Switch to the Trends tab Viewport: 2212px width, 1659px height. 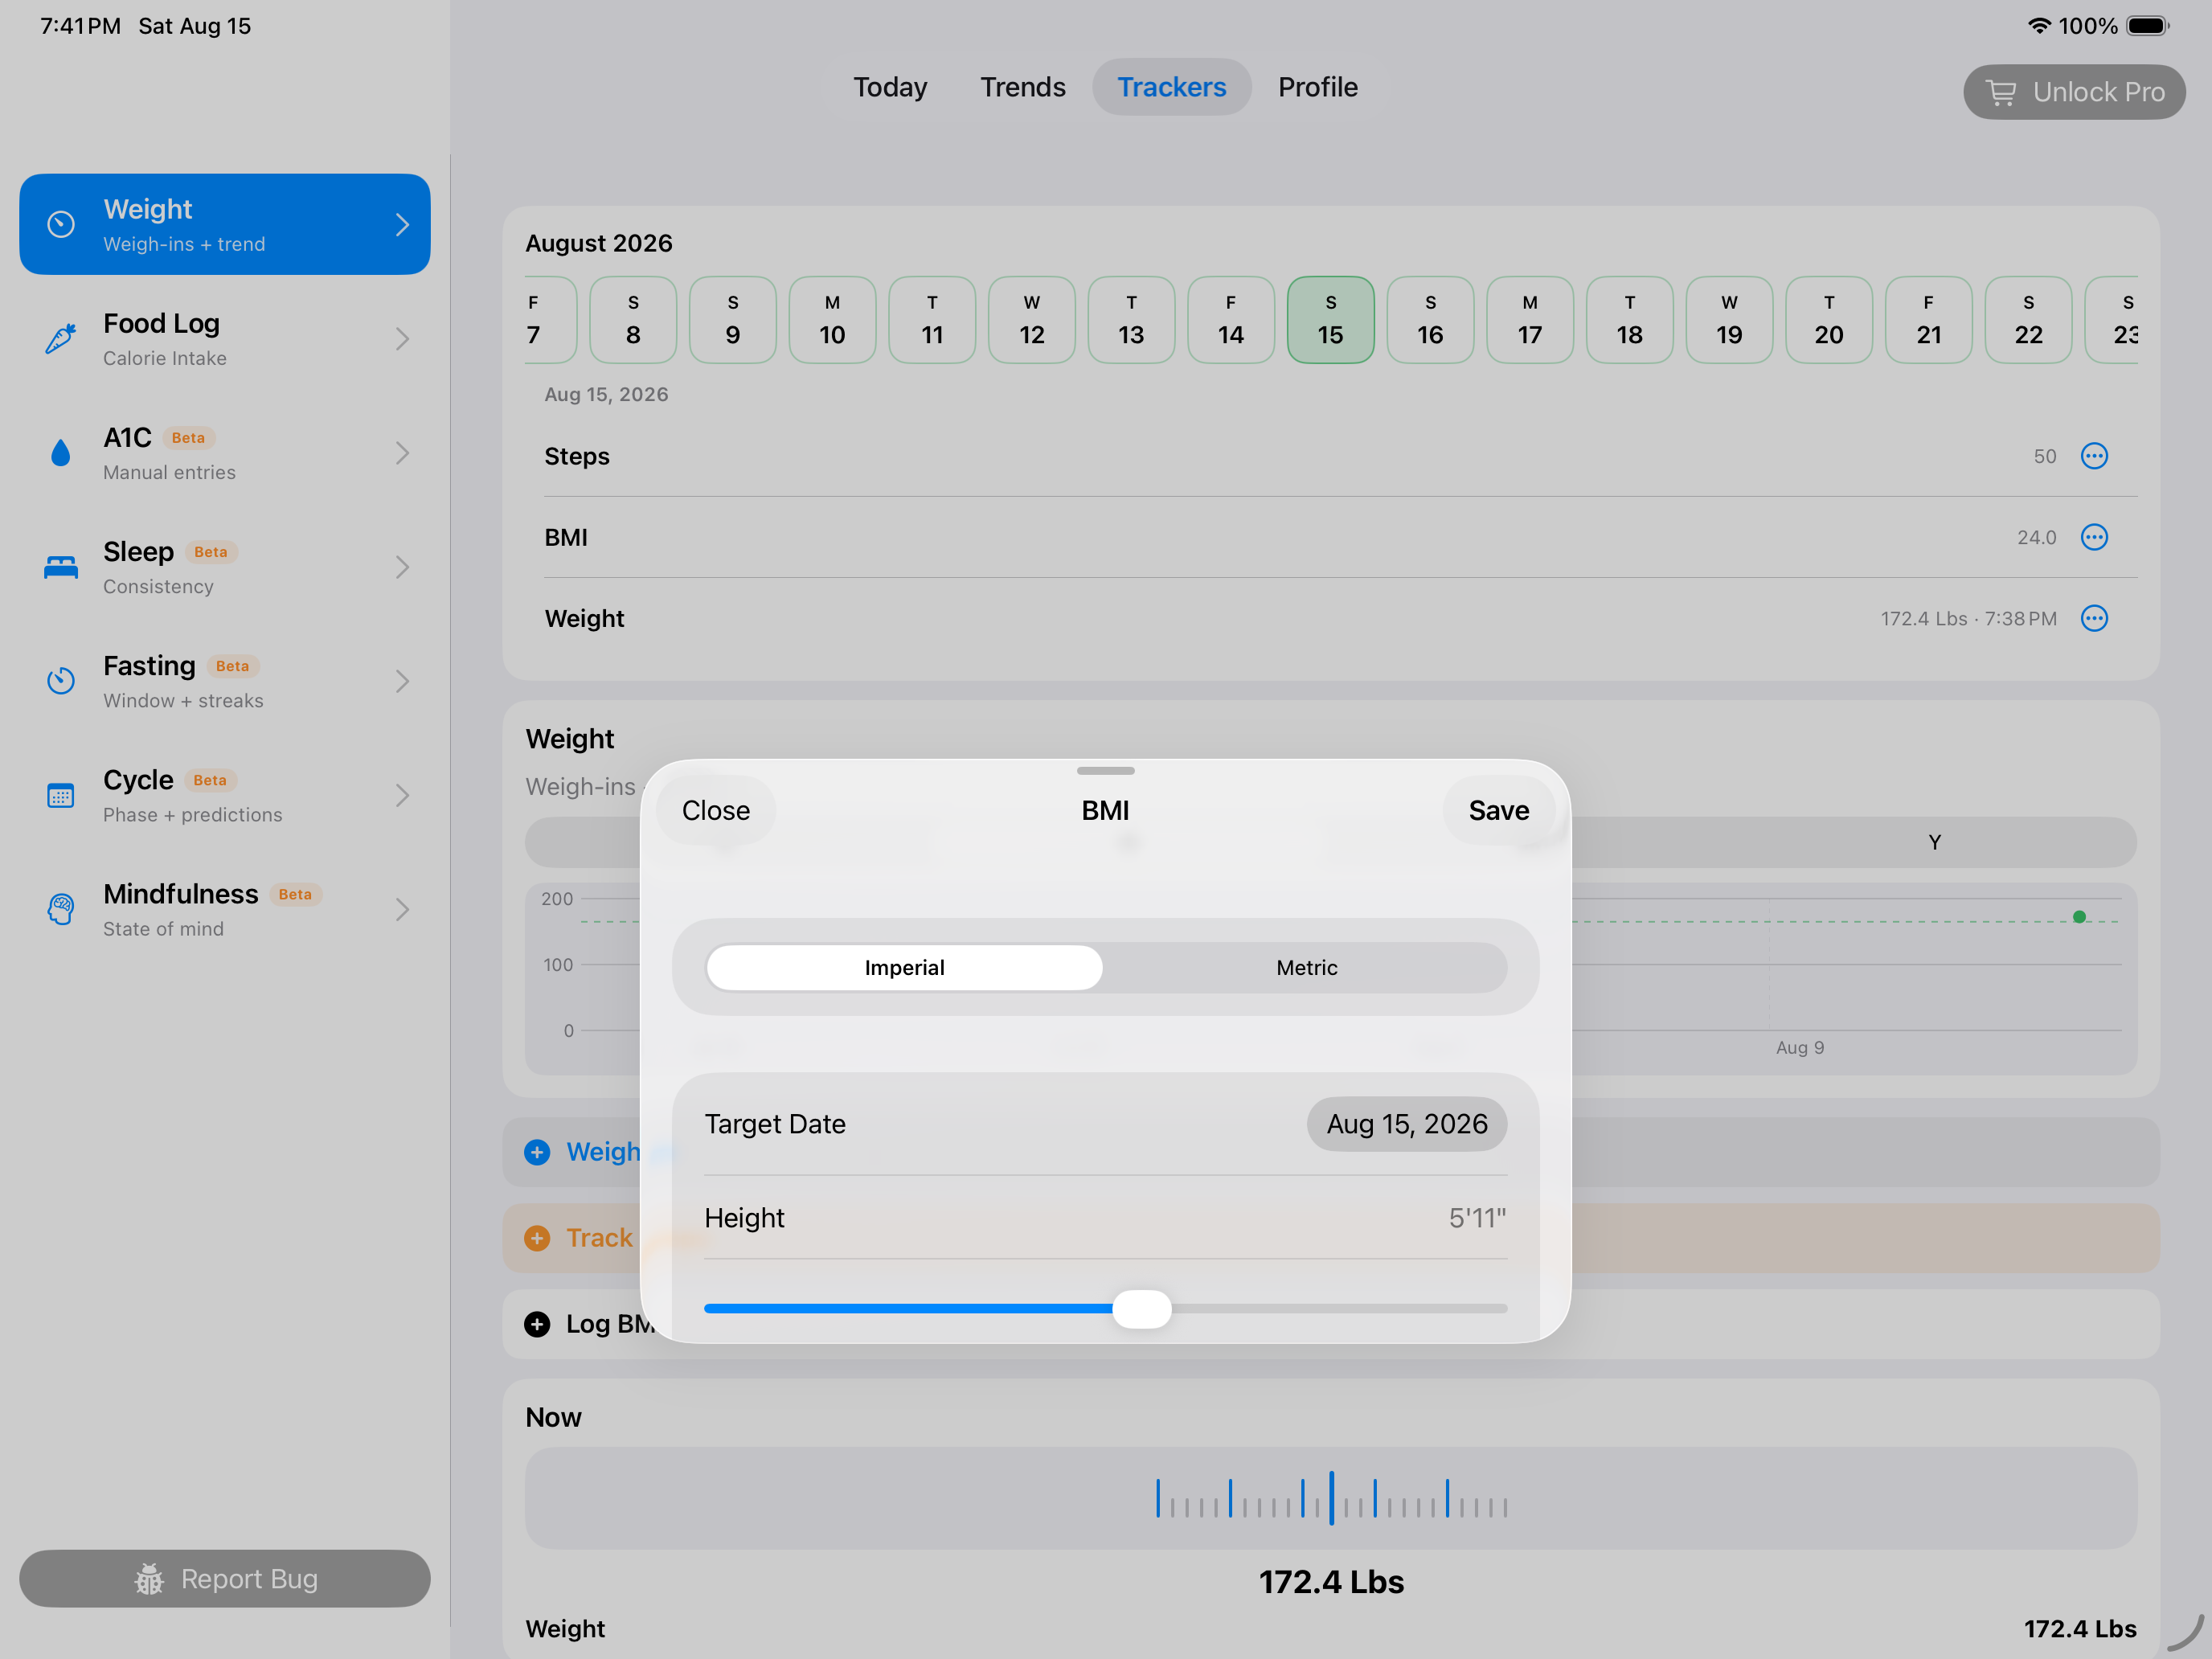(1022, 87)
